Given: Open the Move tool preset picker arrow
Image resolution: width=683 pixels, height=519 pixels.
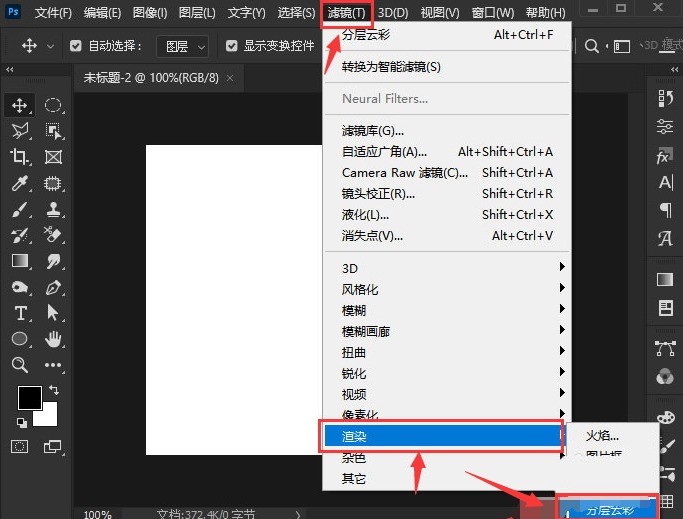Looking at the screenshot, I should coord(51,46).
